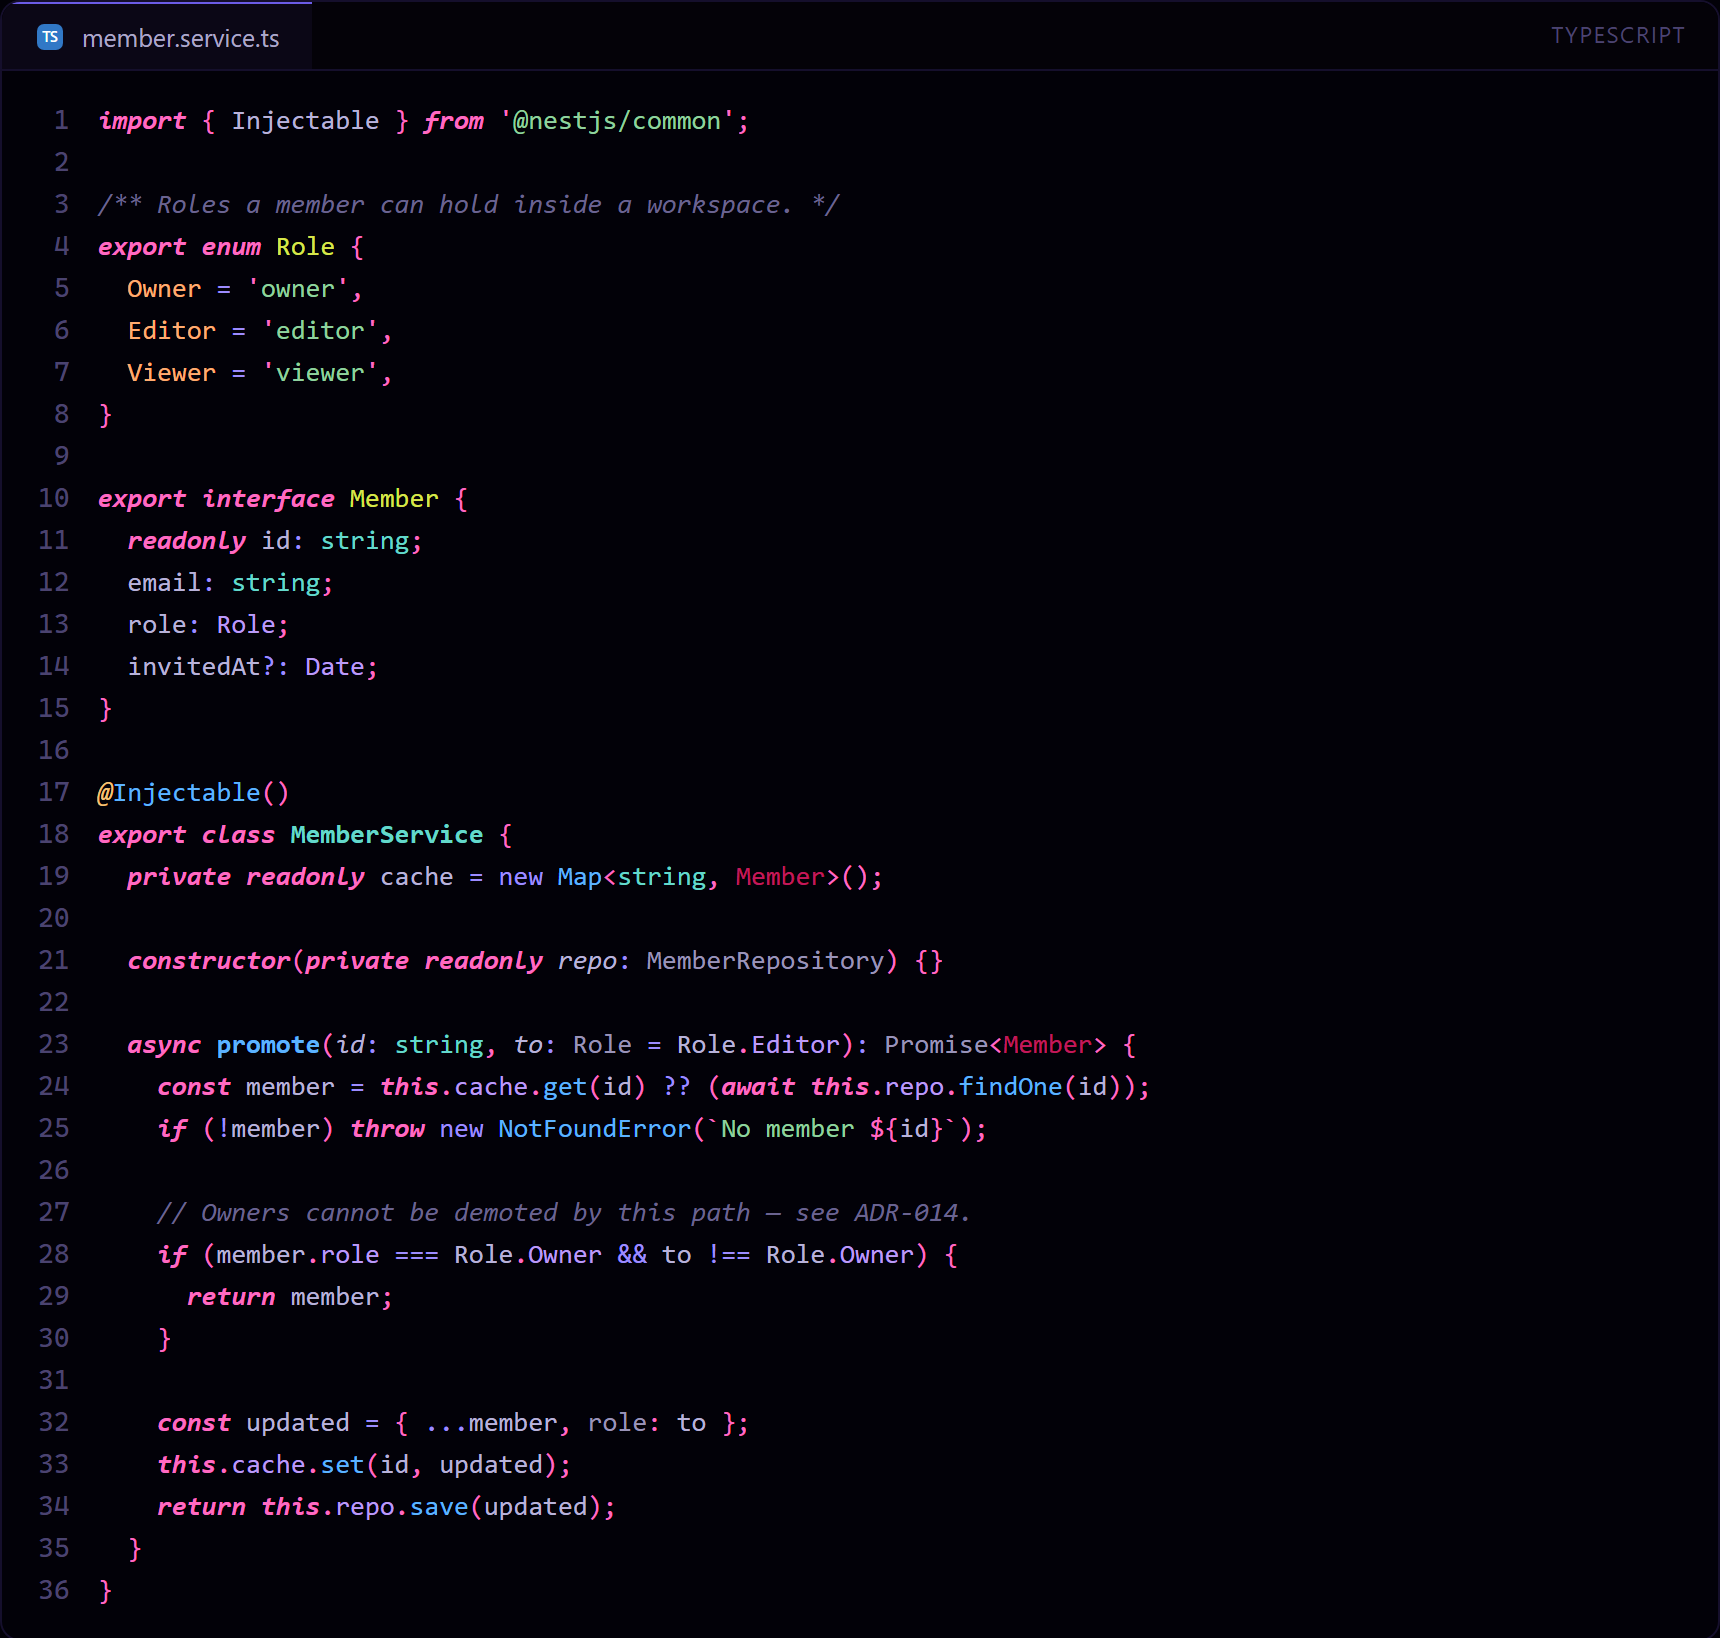Select the member.service.ts tab

(157, 37)
